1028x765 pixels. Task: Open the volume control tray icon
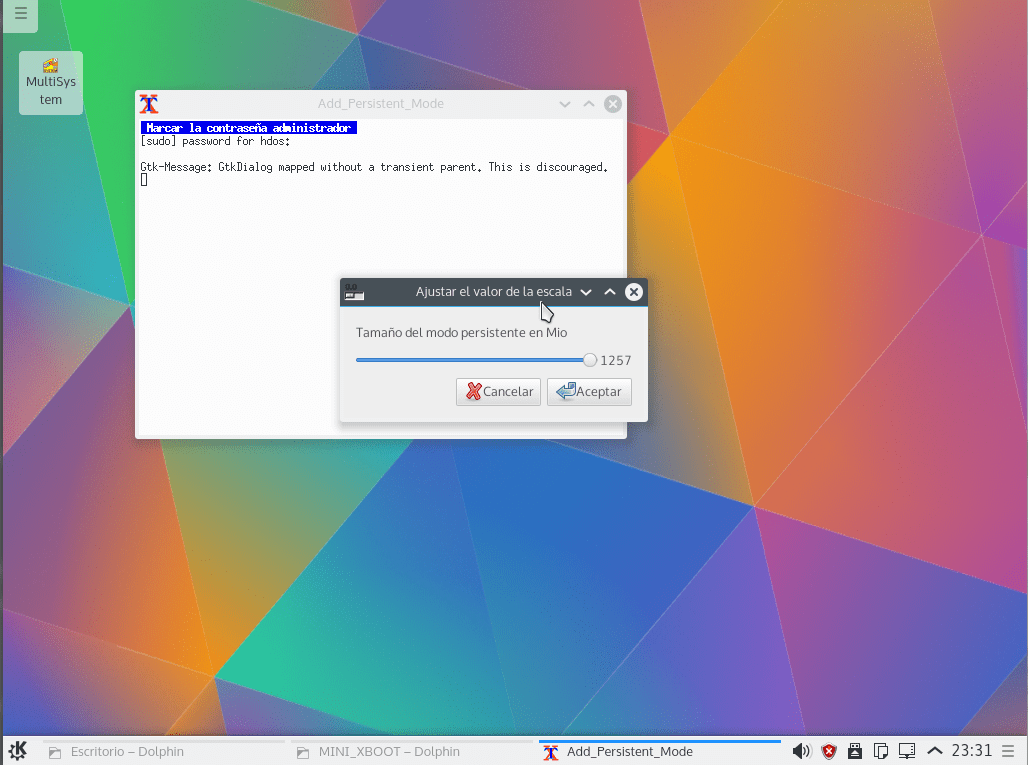click(801, 751)
